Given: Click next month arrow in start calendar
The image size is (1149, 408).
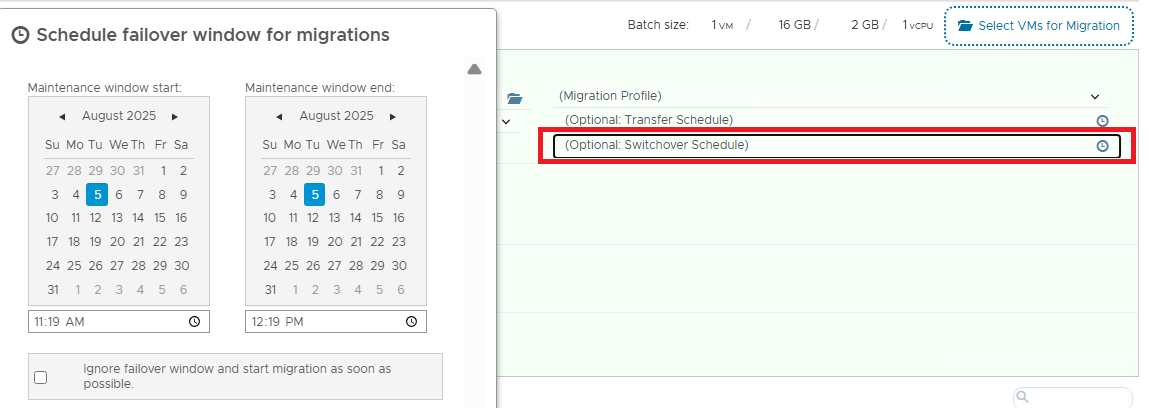Looking at the screenshot, I should 175,116.
